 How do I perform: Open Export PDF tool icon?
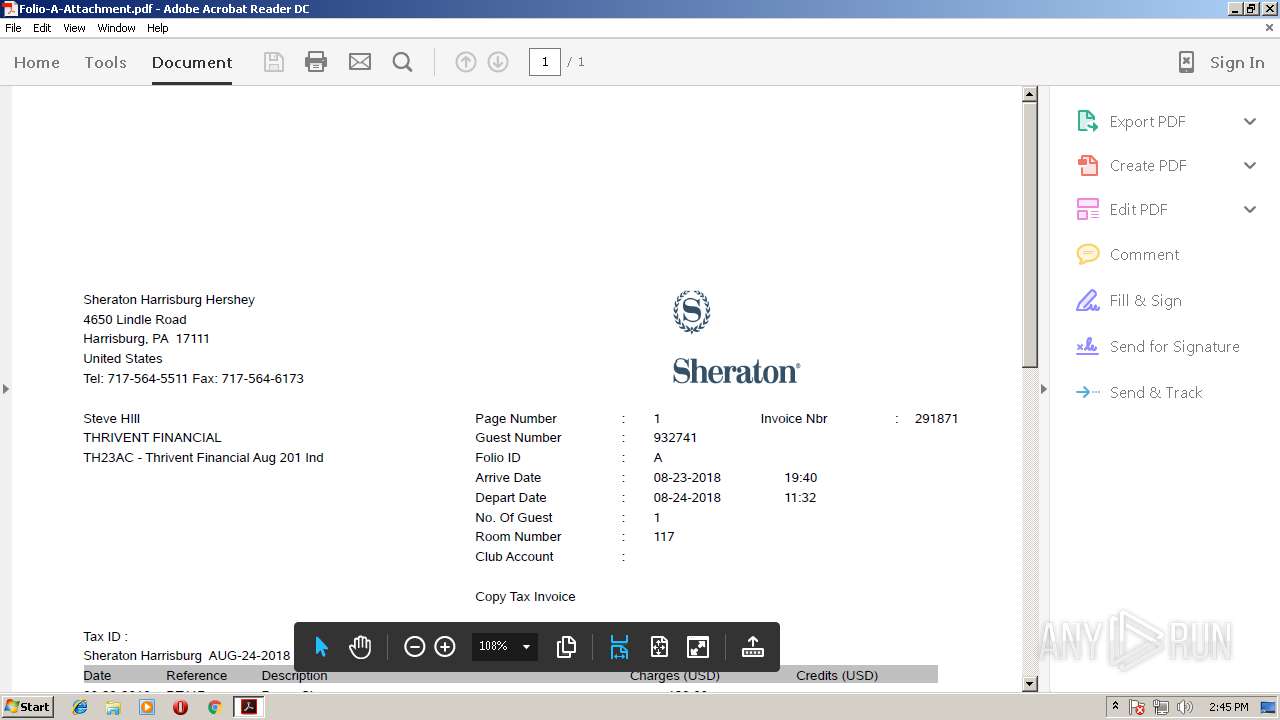[1087, 121]
